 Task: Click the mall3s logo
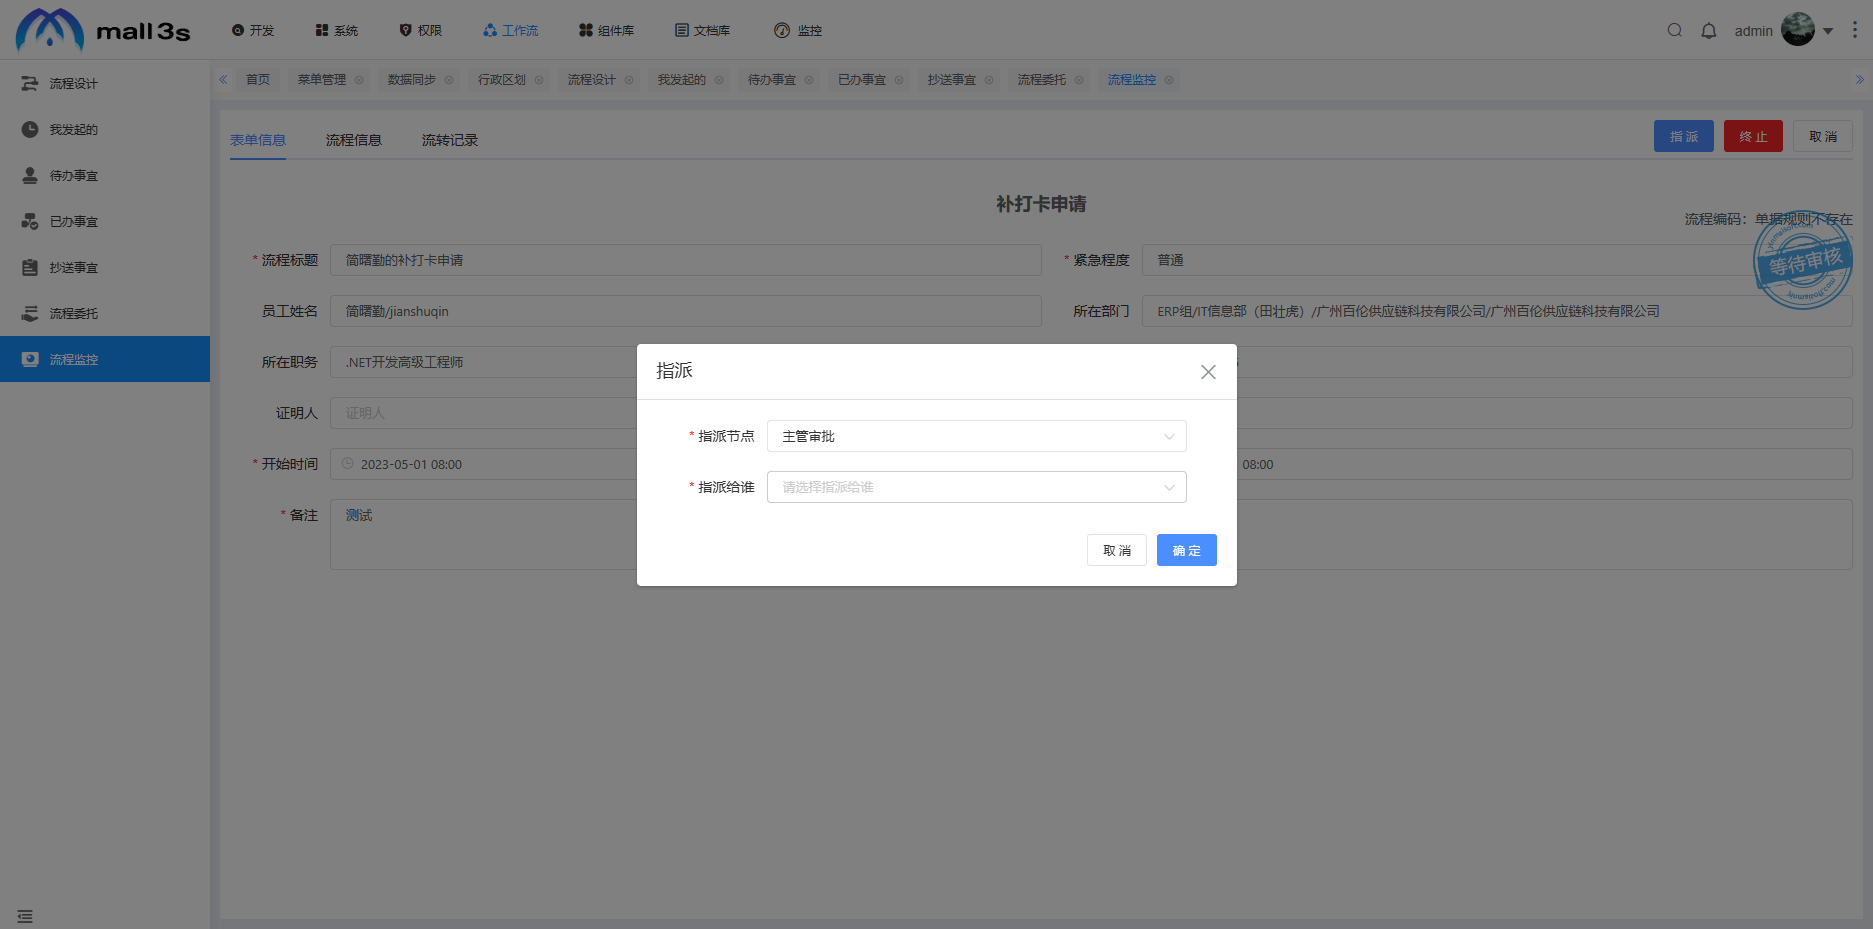pos(103,30)
